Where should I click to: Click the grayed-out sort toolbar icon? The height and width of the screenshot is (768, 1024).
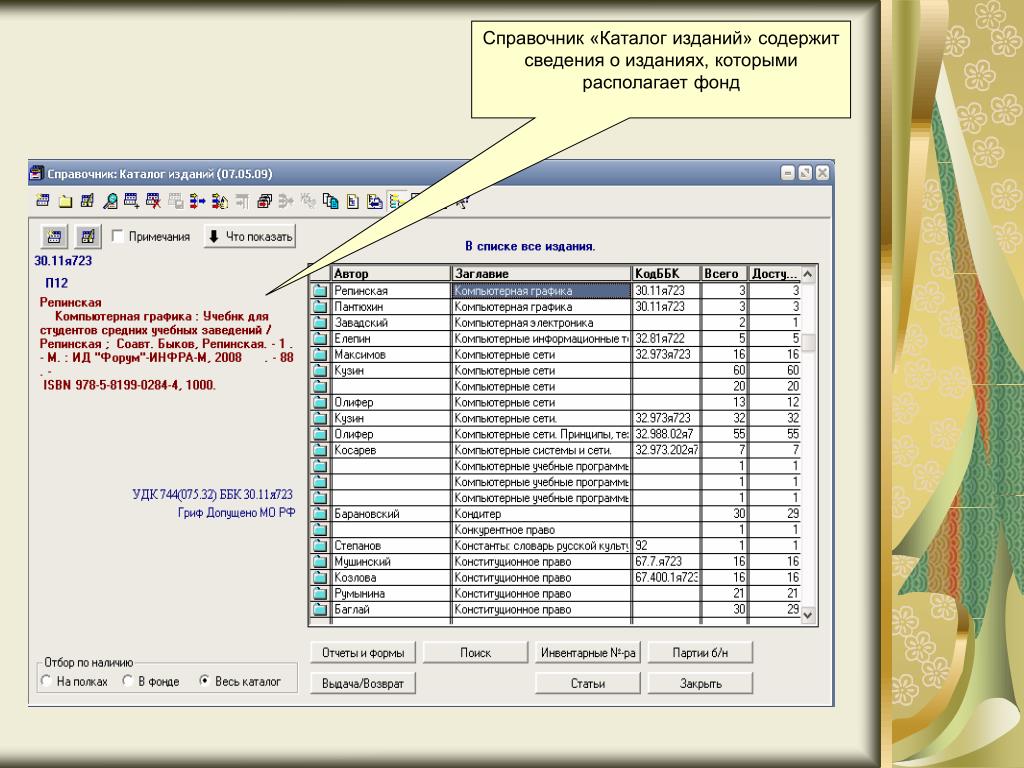[x=242, y=201]
